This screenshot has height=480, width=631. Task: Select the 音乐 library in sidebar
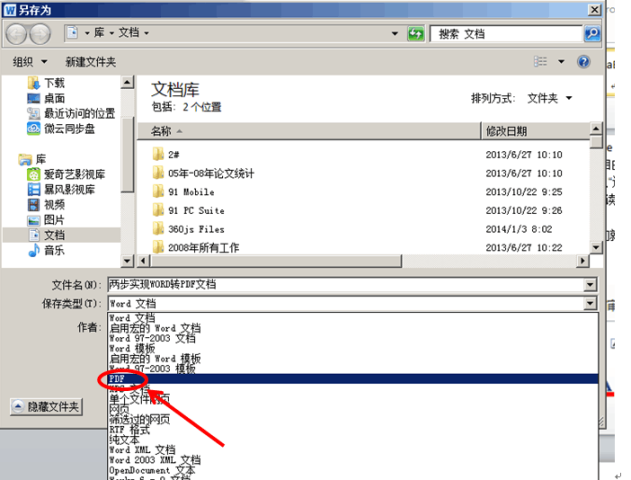tap(53, 250)
